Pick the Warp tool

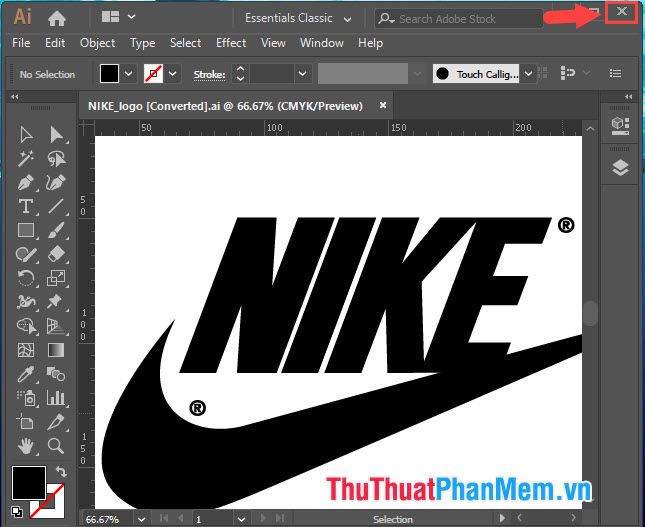click(x=26, y=302)
